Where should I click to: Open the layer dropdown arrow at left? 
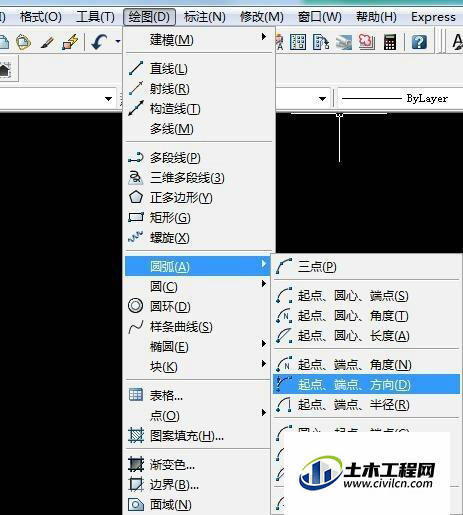(x=108, y=99)
